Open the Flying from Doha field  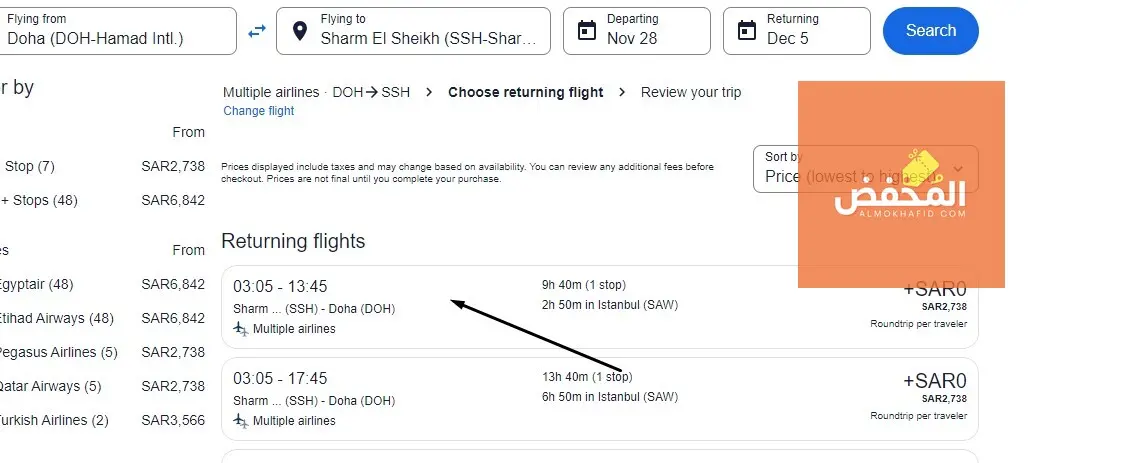(118, 31)
